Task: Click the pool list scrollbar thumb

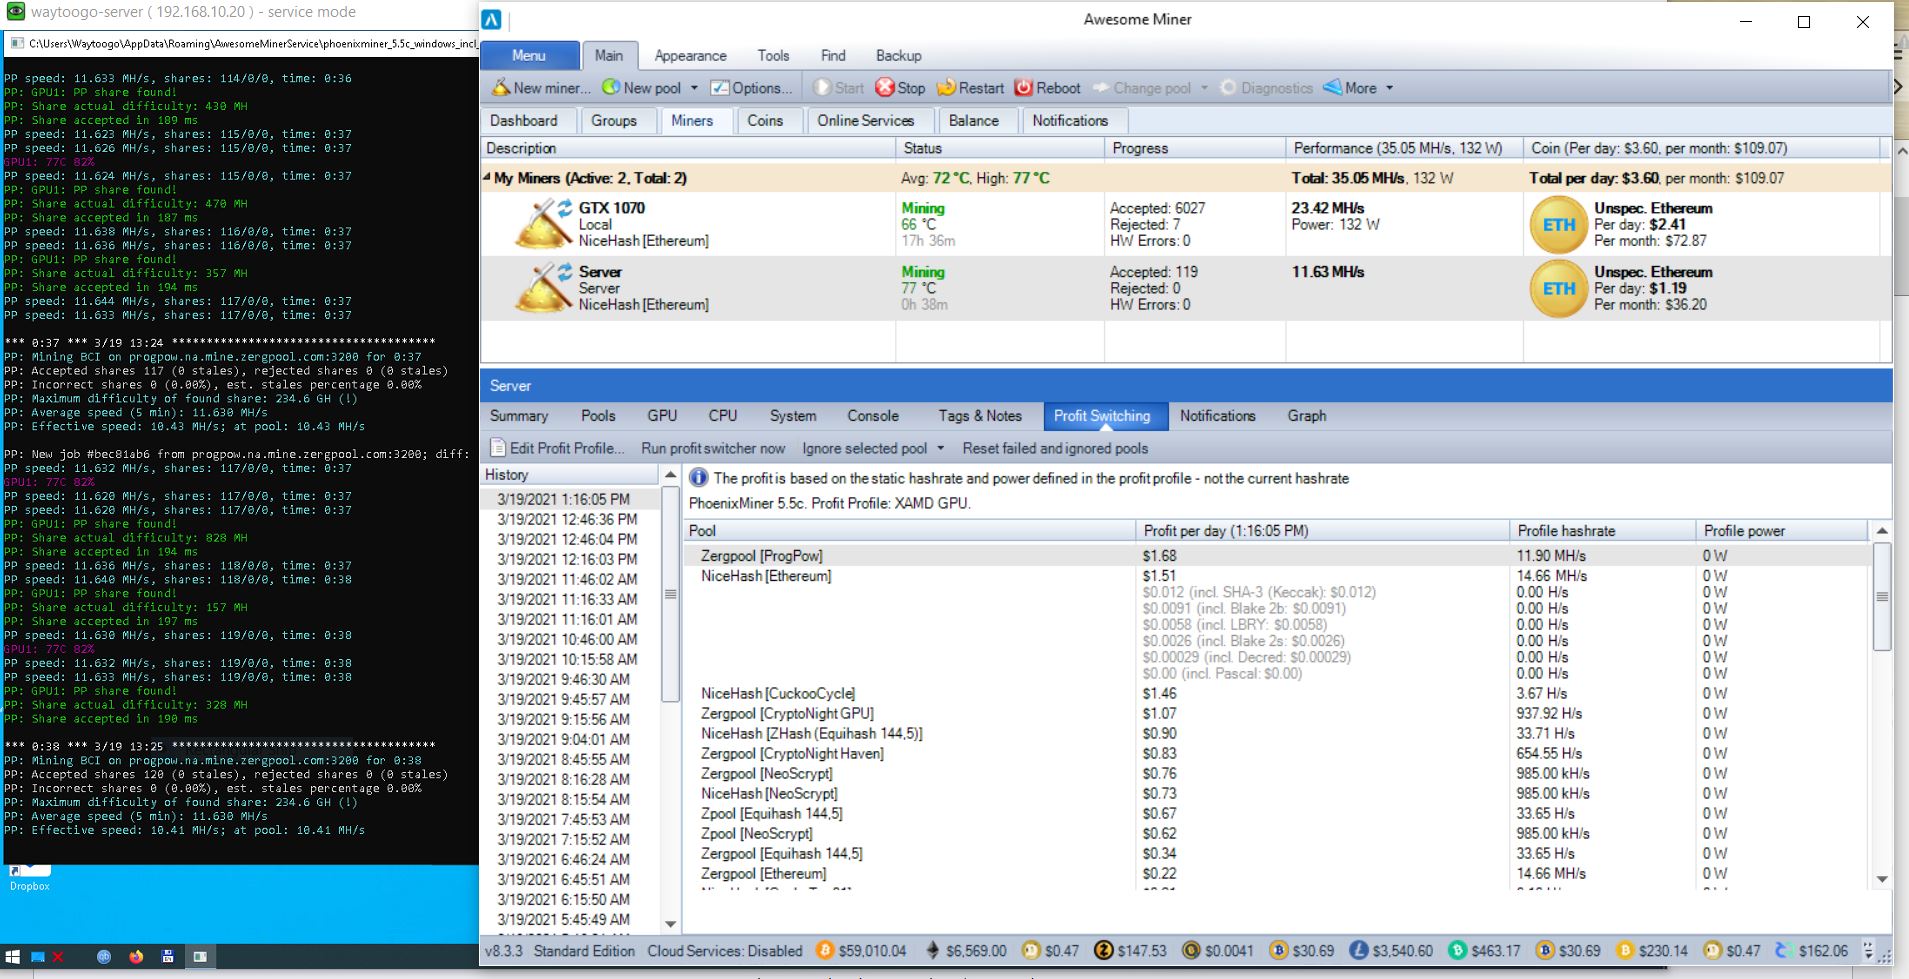Action: 1881,597
